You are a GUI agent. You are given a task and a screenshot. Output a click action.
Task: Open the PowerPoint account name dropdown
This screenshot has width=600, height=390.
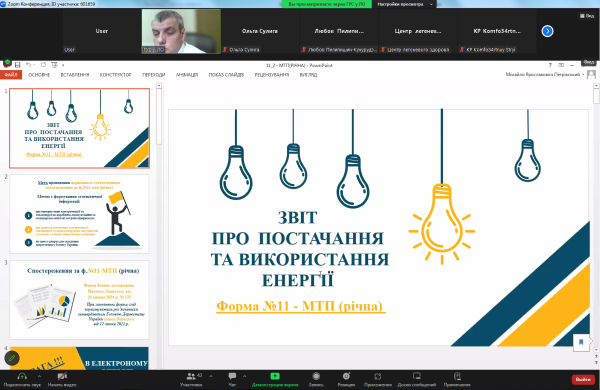545,75
